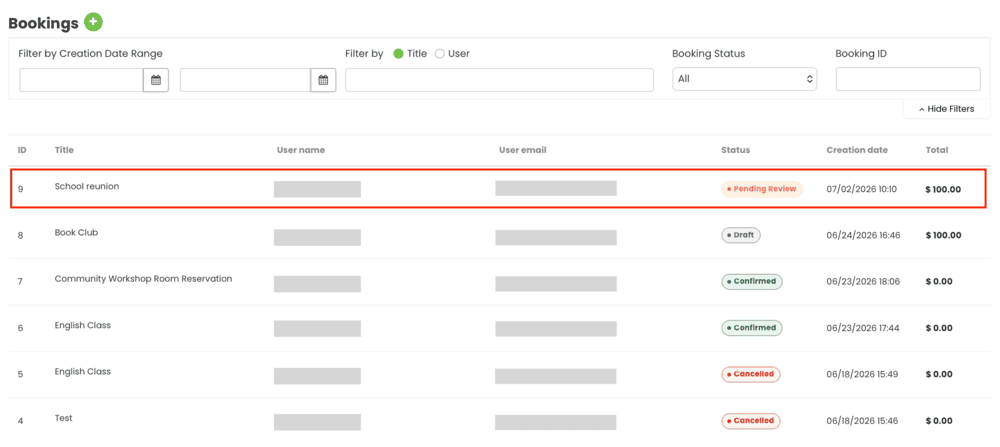Click creation date 06/18/2026 15:46
The image size is (1000, 447).
click(x=862, y=421)
